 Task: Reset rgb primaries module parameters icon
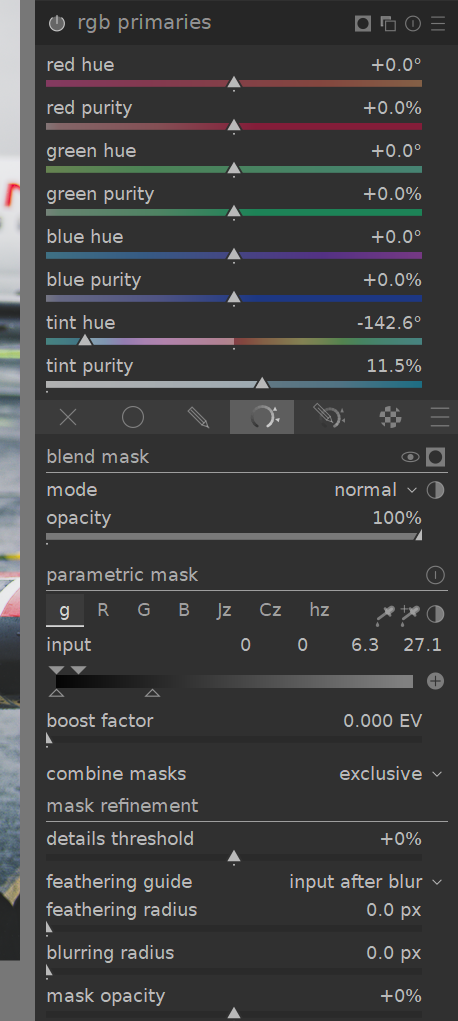(x=413, y=23)
